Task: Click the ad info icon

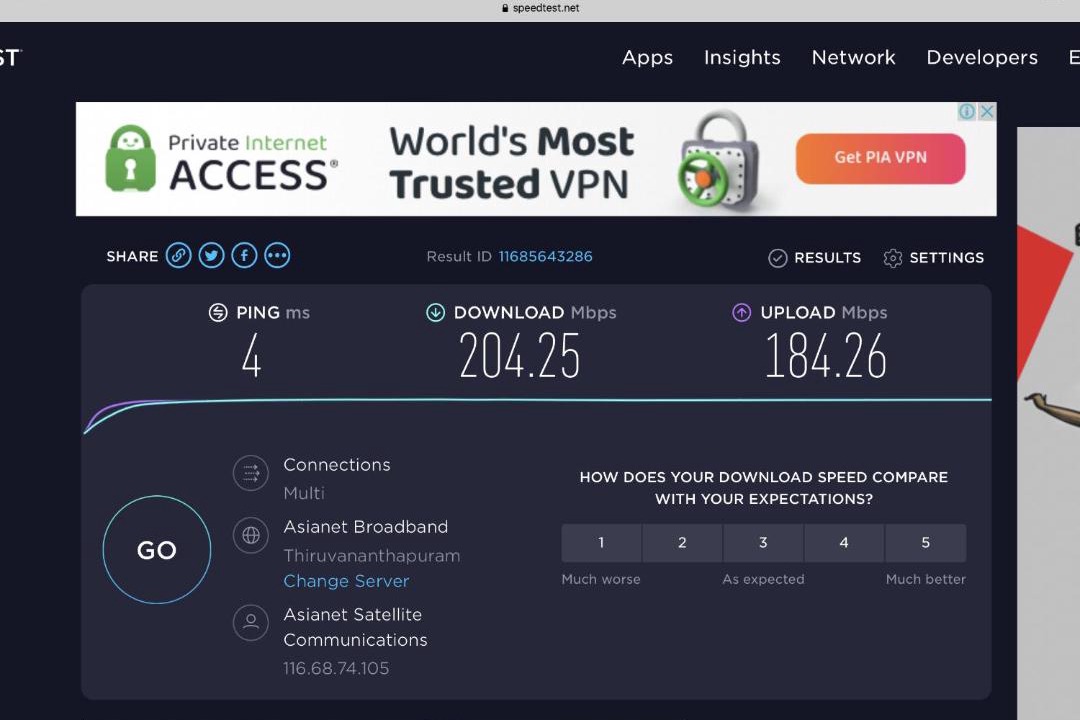Action: pos(967,112)
